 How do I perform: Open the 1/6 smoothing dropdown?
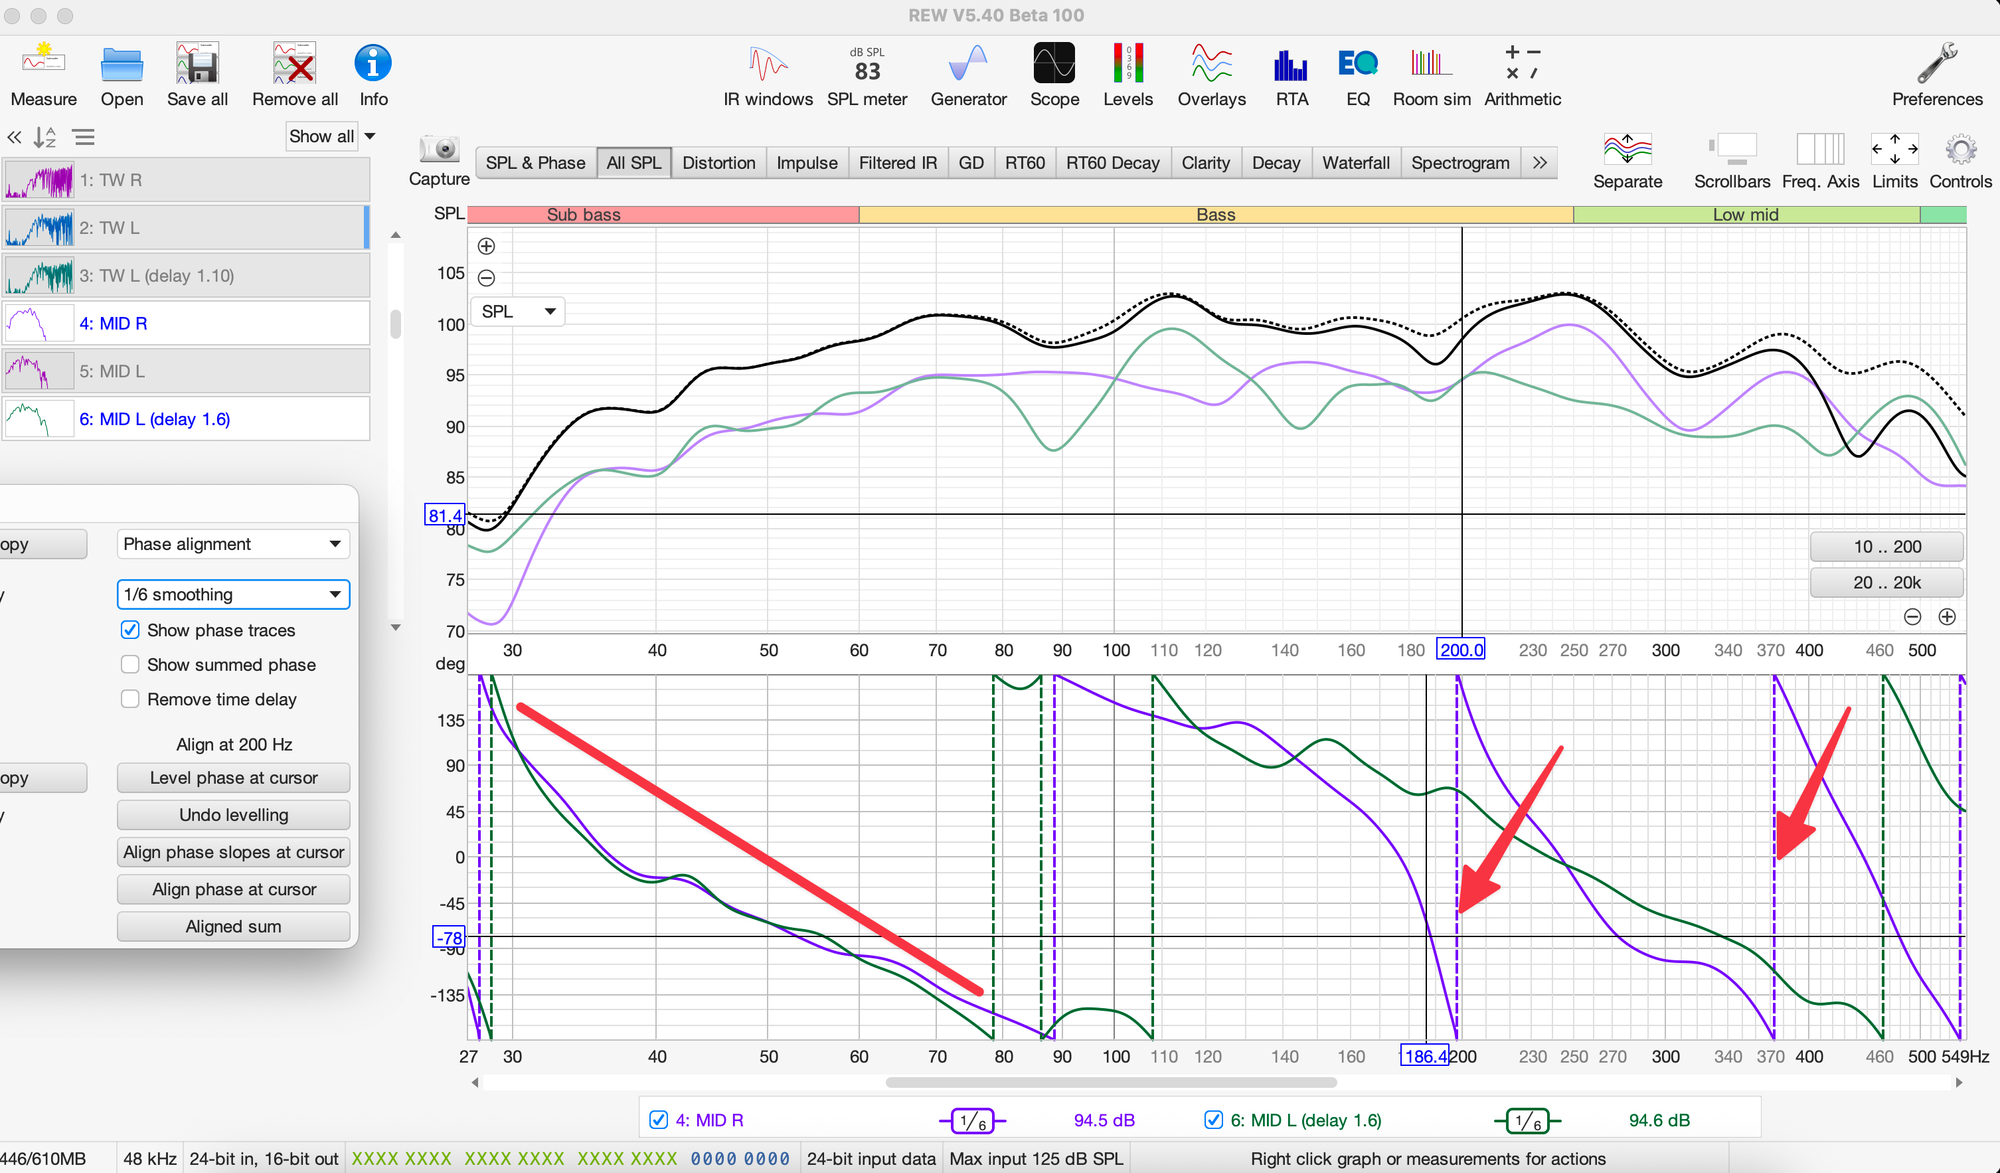233,594
